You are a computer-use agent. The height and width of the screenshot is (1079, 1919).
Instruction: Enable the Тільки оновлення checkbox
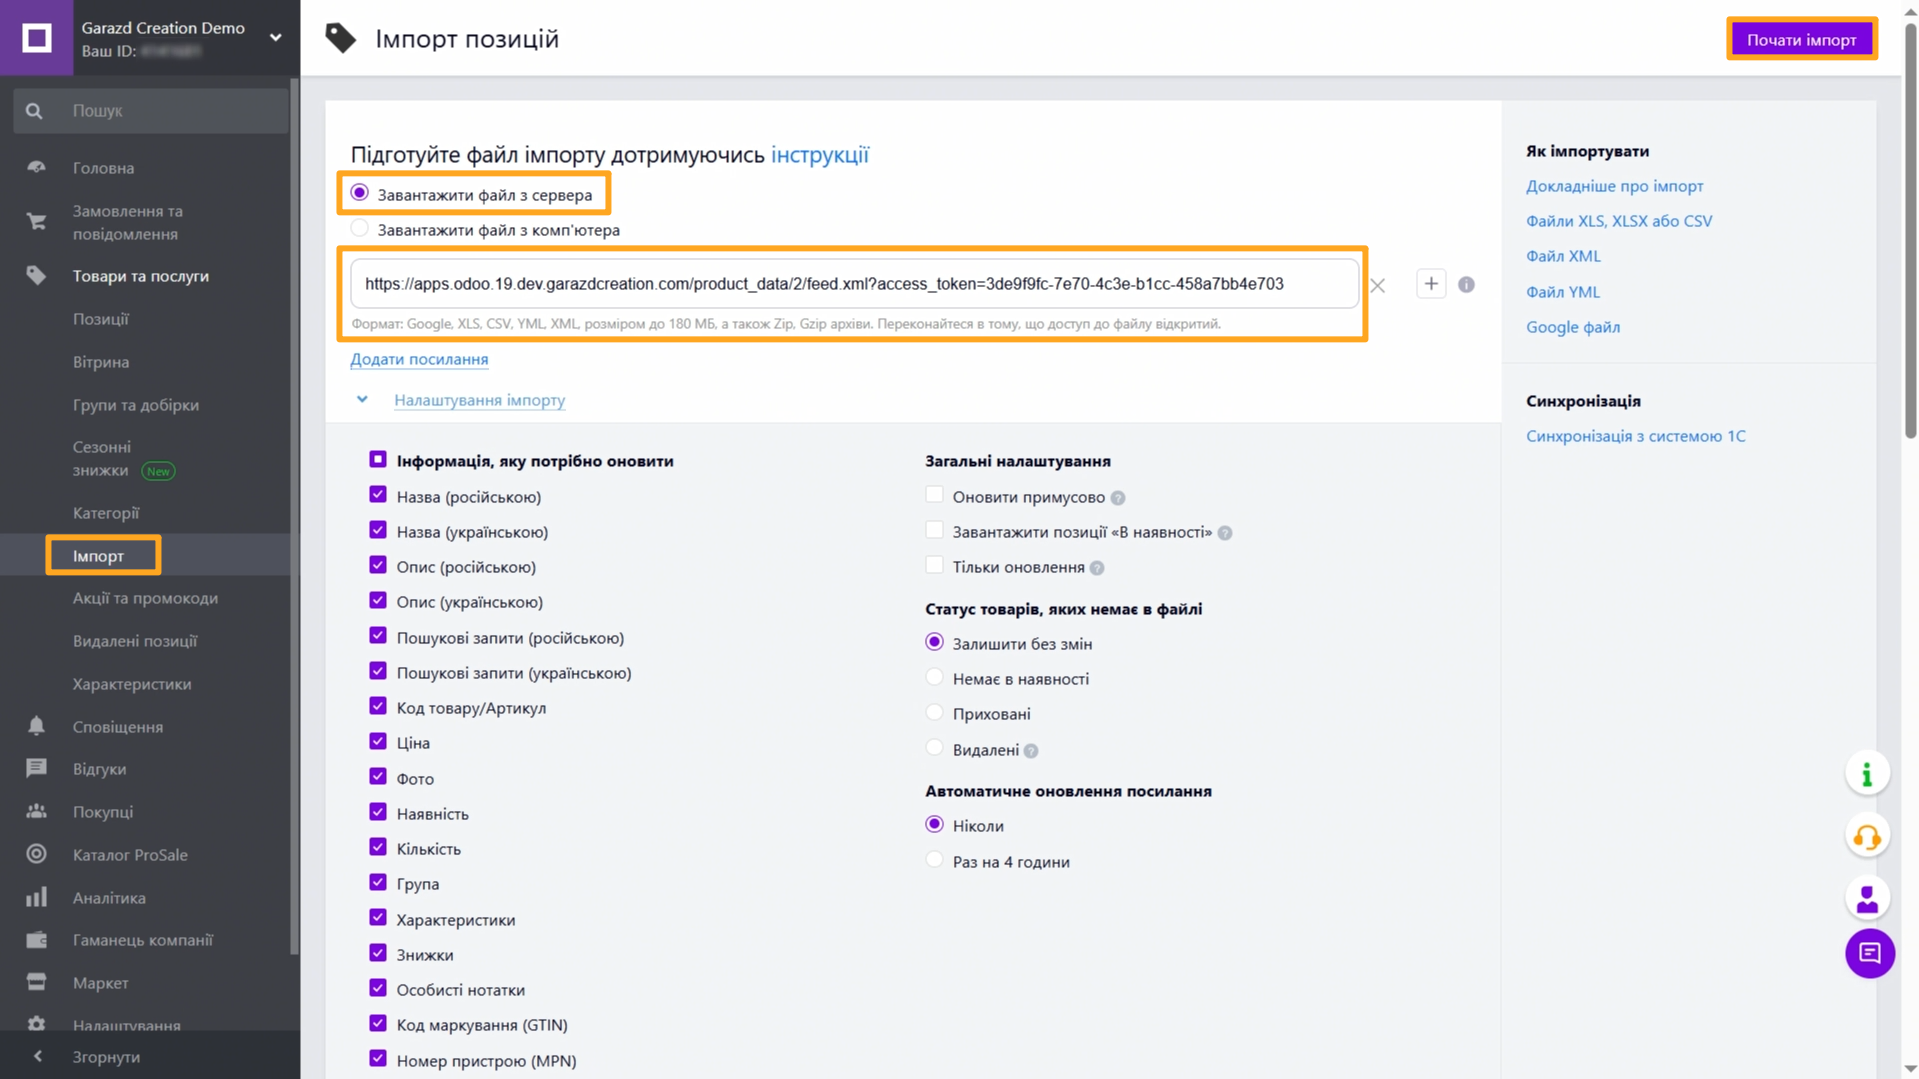click(934, 566)
